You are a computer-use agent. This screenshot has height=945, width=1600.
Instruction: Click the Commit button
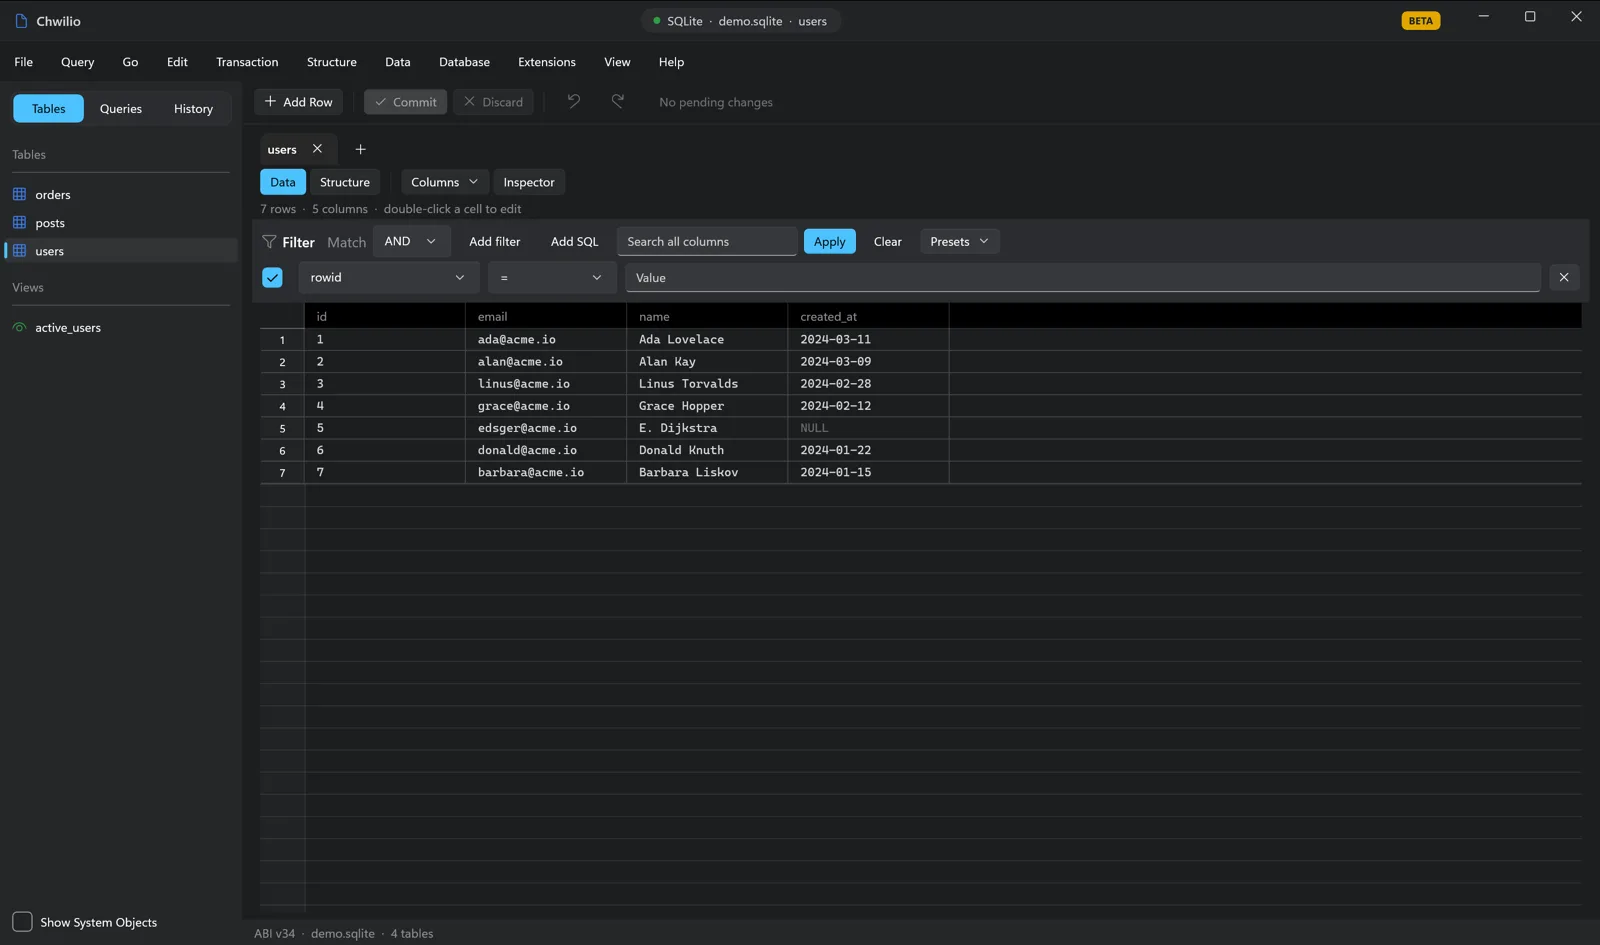pyautogui.click(x=406, y=101)
